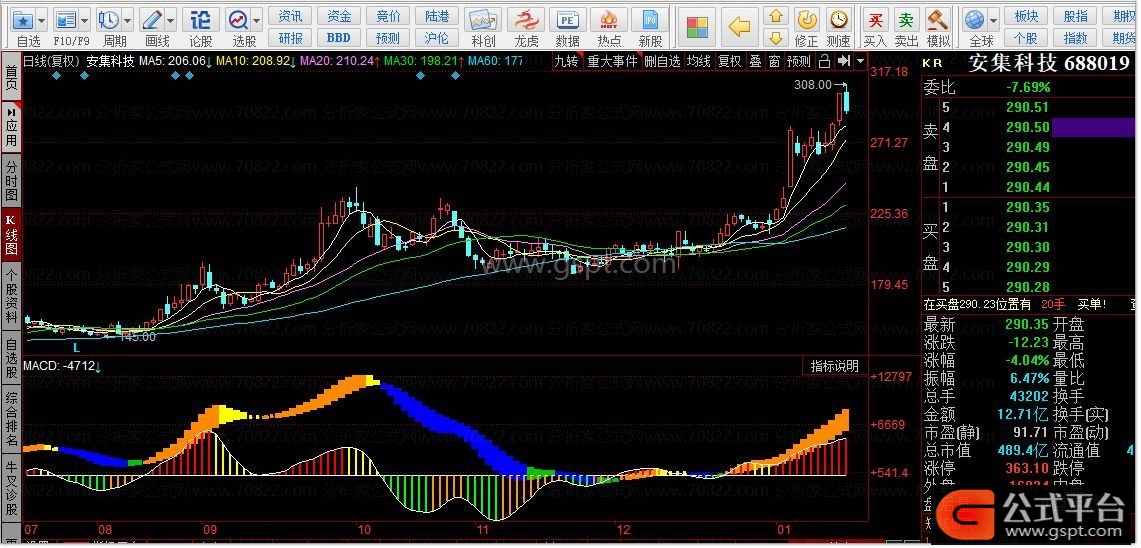This screenshot has height=548, width=1141.
Task: Open the 周期 period dropdown arrow
Action: point(129,20)
